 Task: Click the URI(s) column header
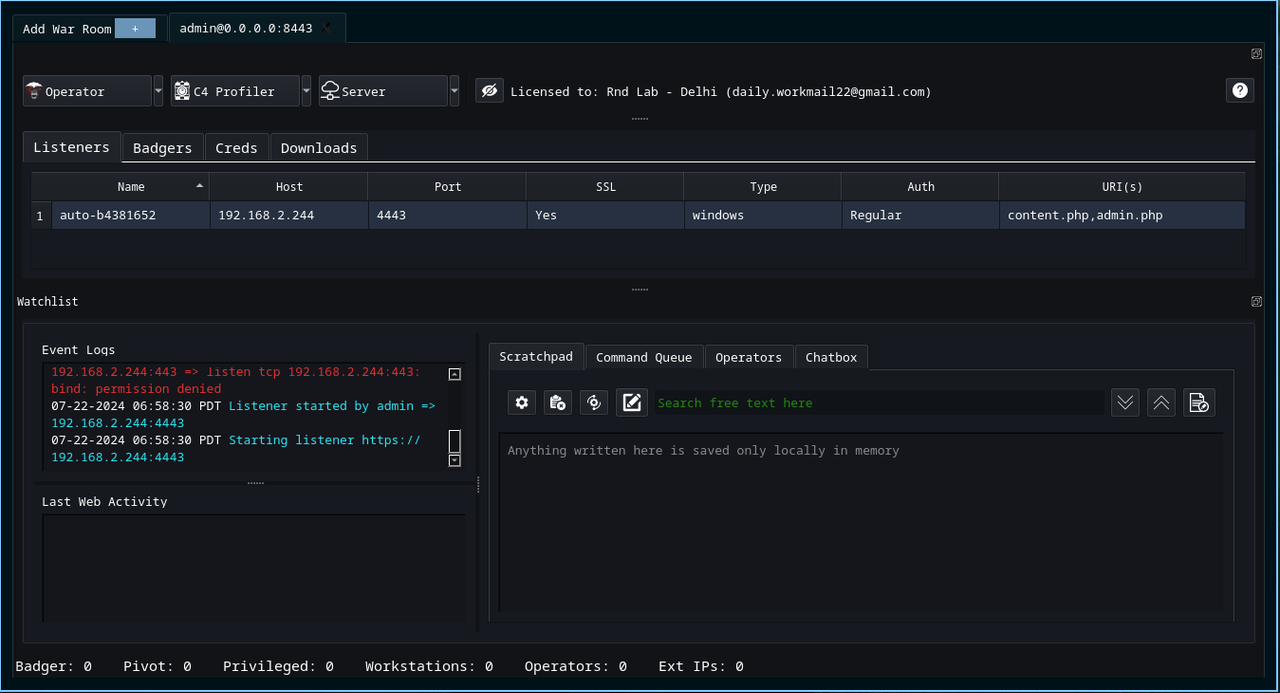pyautogui.click(x=1122, y=187)
